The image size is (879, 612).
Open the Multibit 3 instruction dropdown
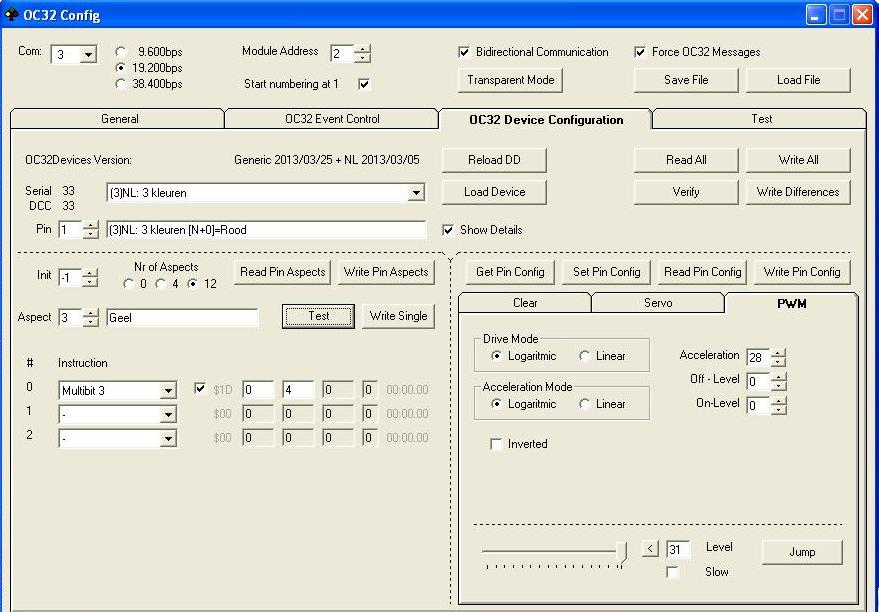pyautogui.click(x=168, y=390)
